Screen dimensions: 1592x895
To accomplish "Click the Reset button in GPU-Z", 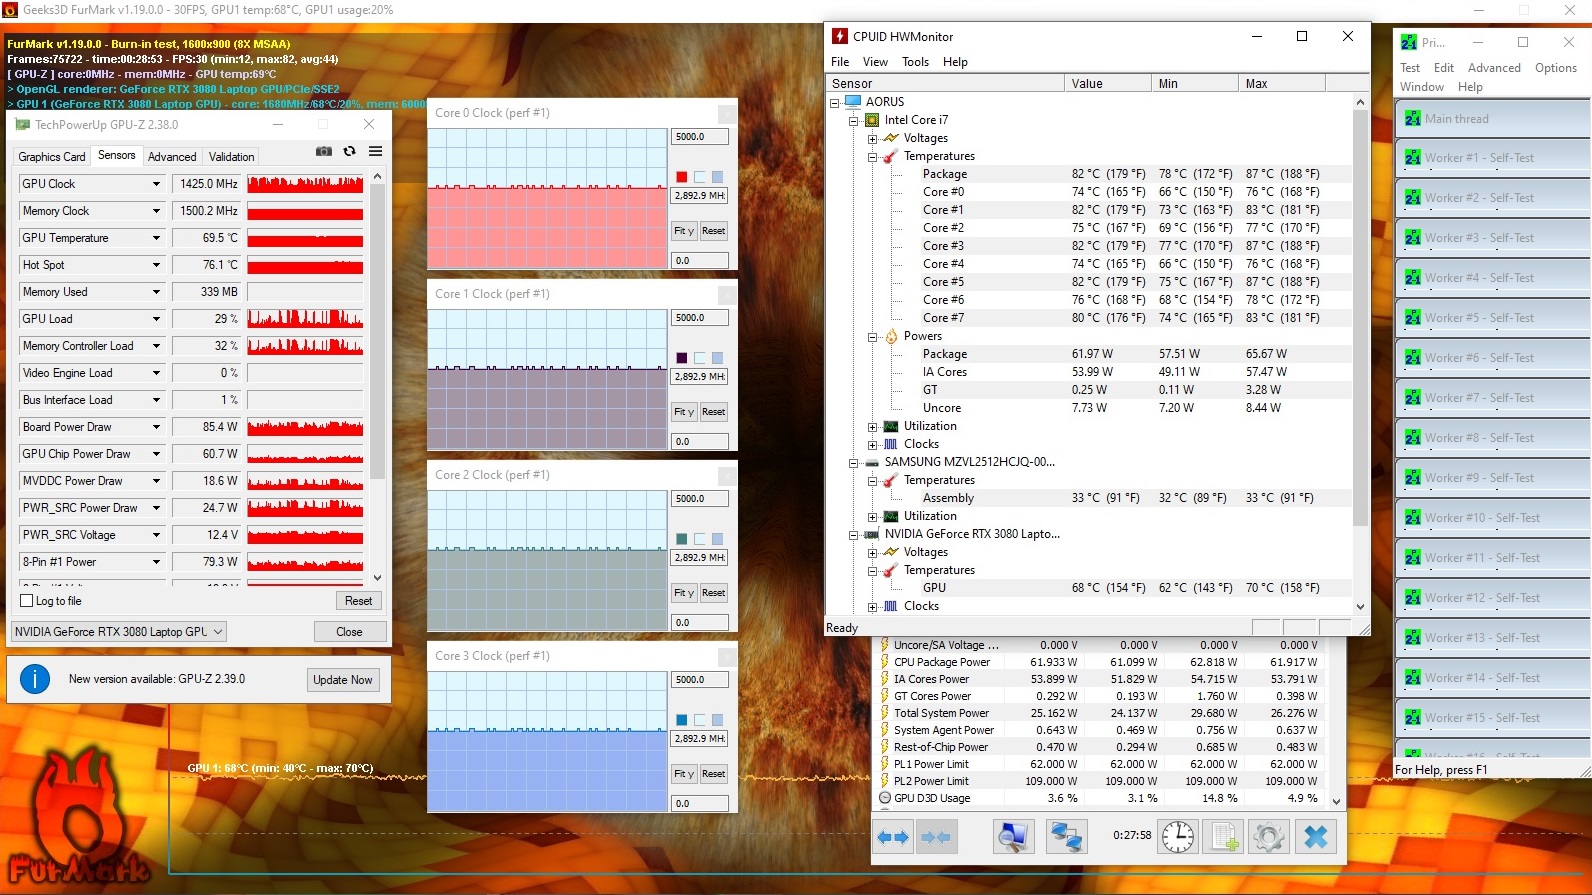I will pyautogui.click(x=358, y=601).
